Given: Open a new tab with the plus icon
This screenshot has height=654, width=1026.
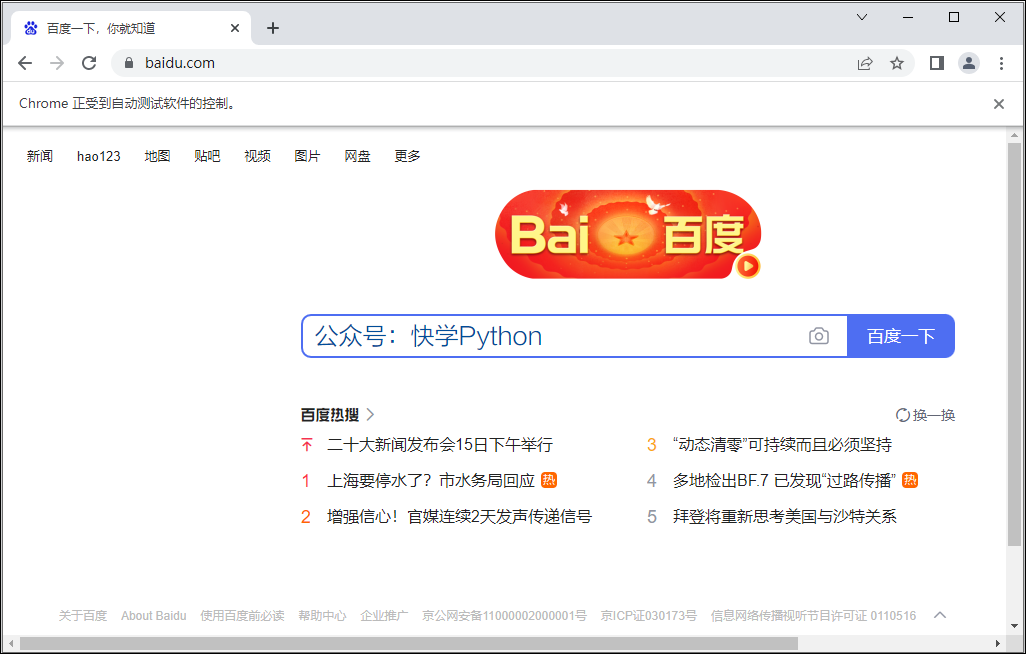Looking at the screenshot, I should (x=274, y=28).
